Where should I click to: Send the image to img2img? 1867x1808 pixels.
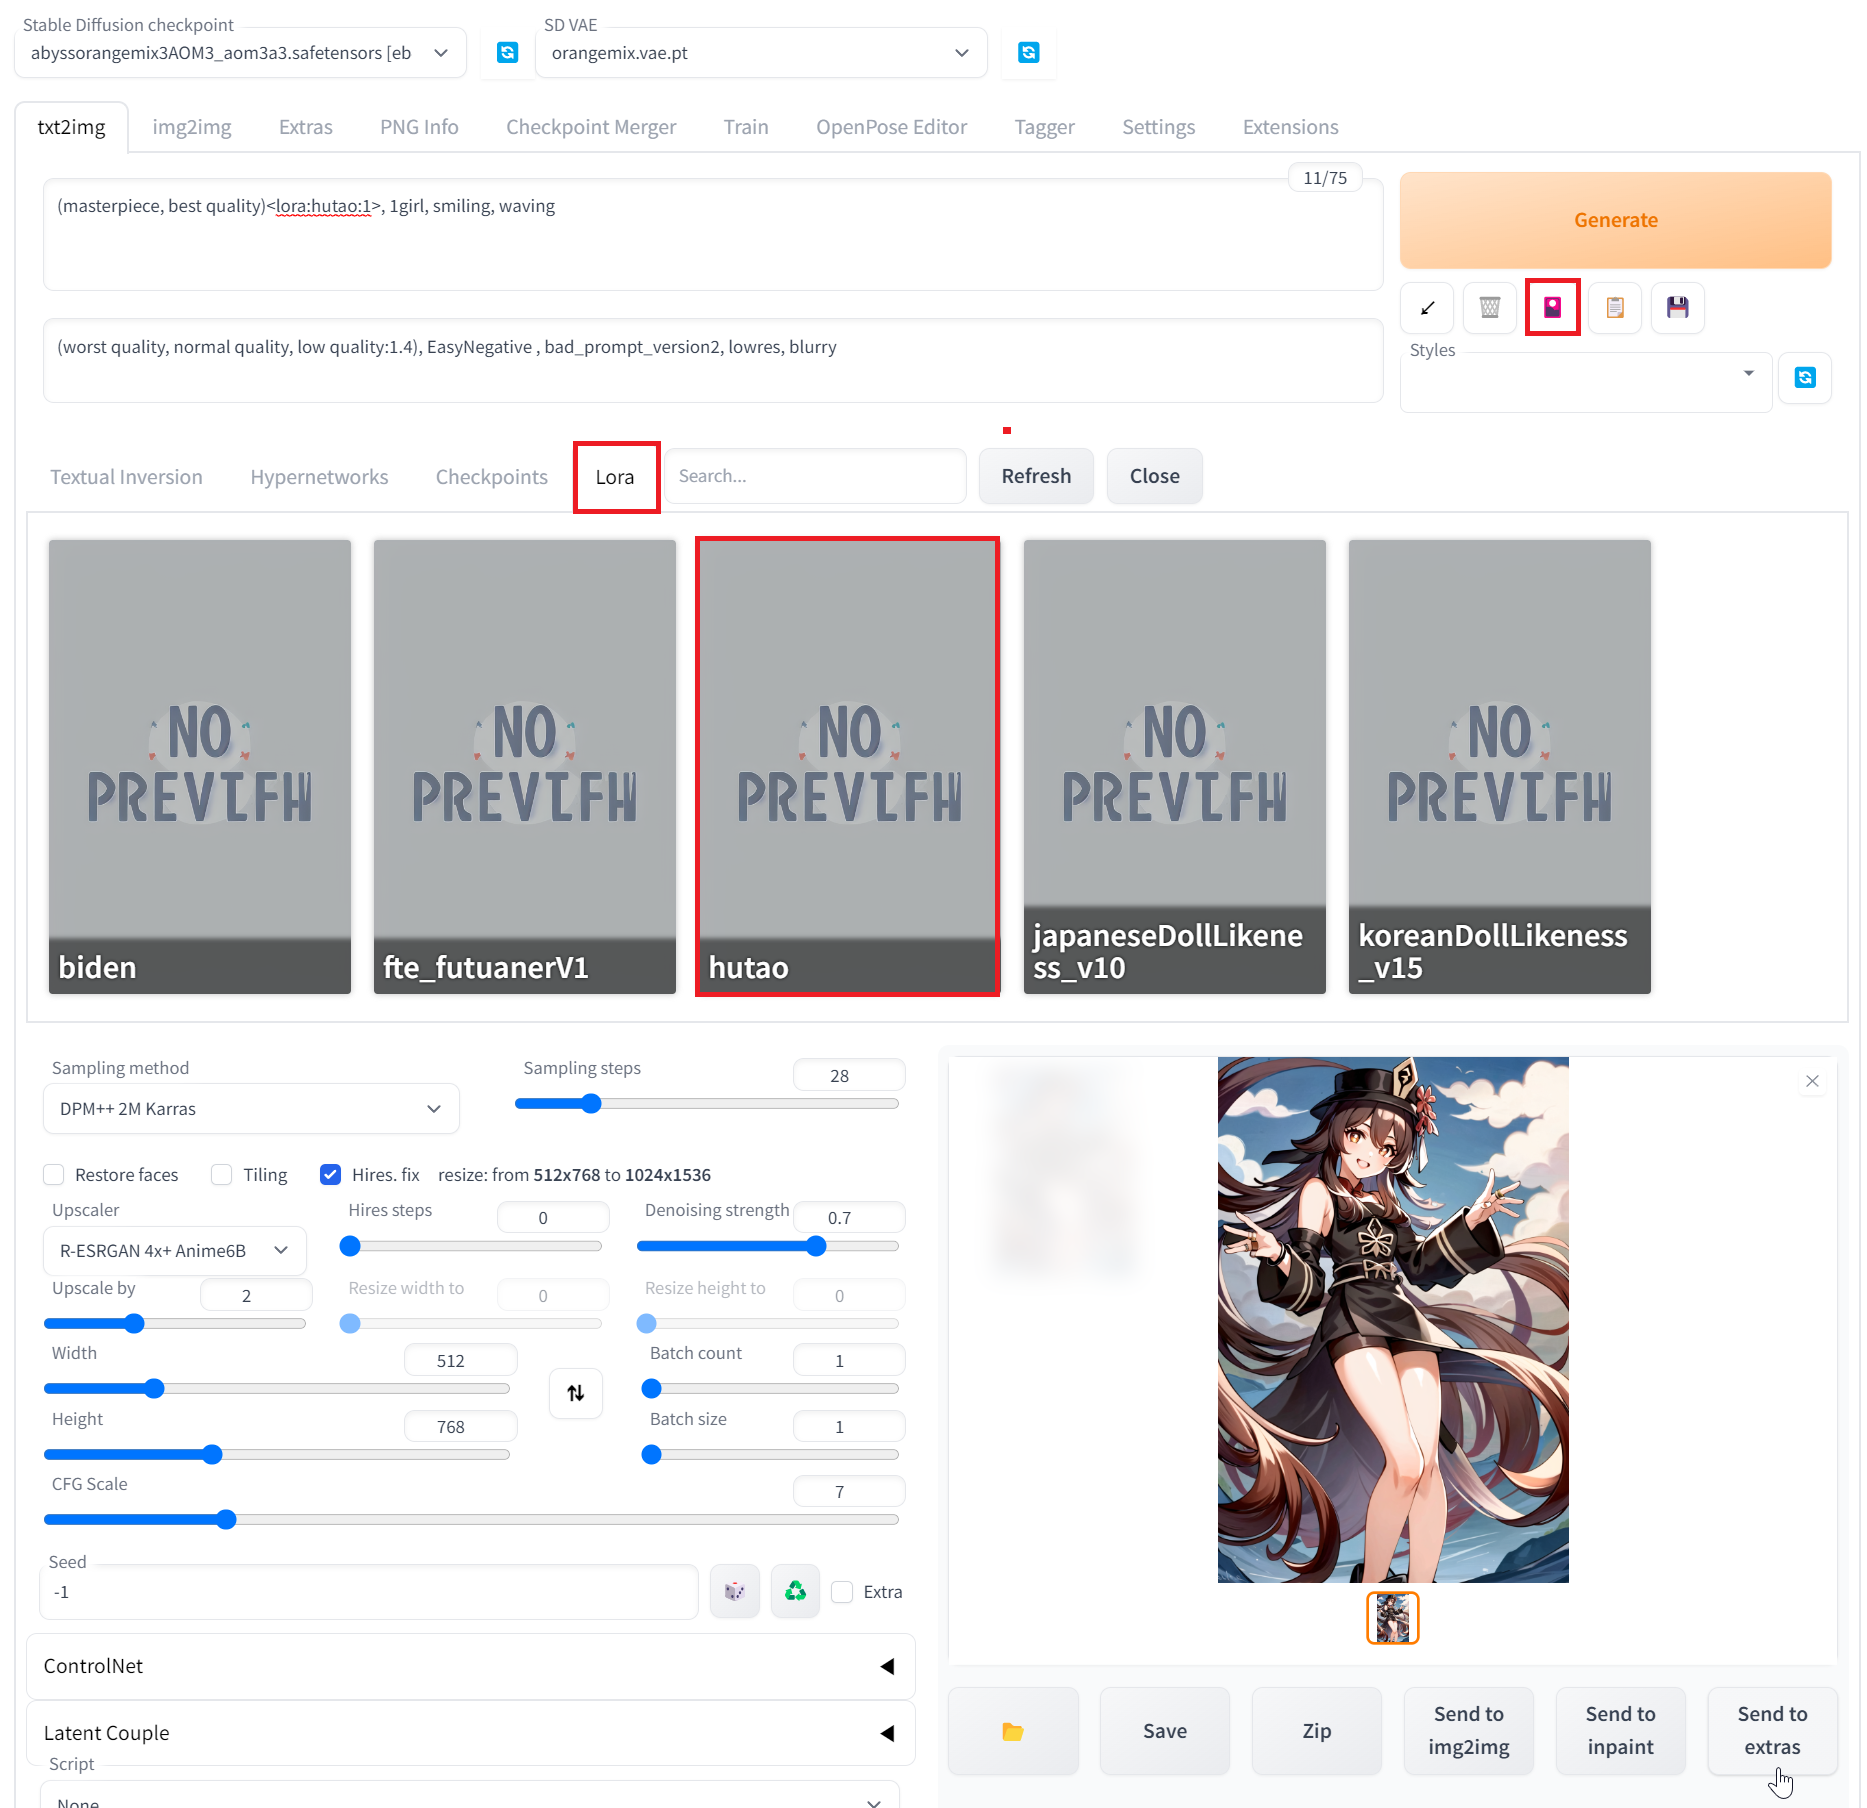1469,1731
